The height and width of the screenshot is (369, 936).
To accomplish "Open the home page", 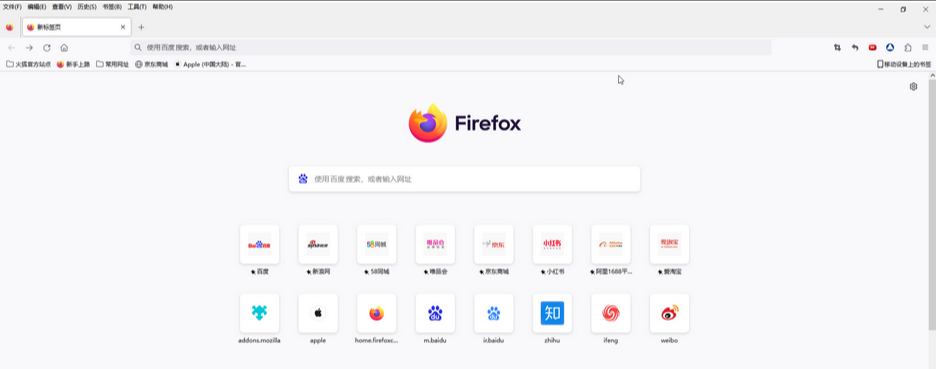I will point(64,48).
